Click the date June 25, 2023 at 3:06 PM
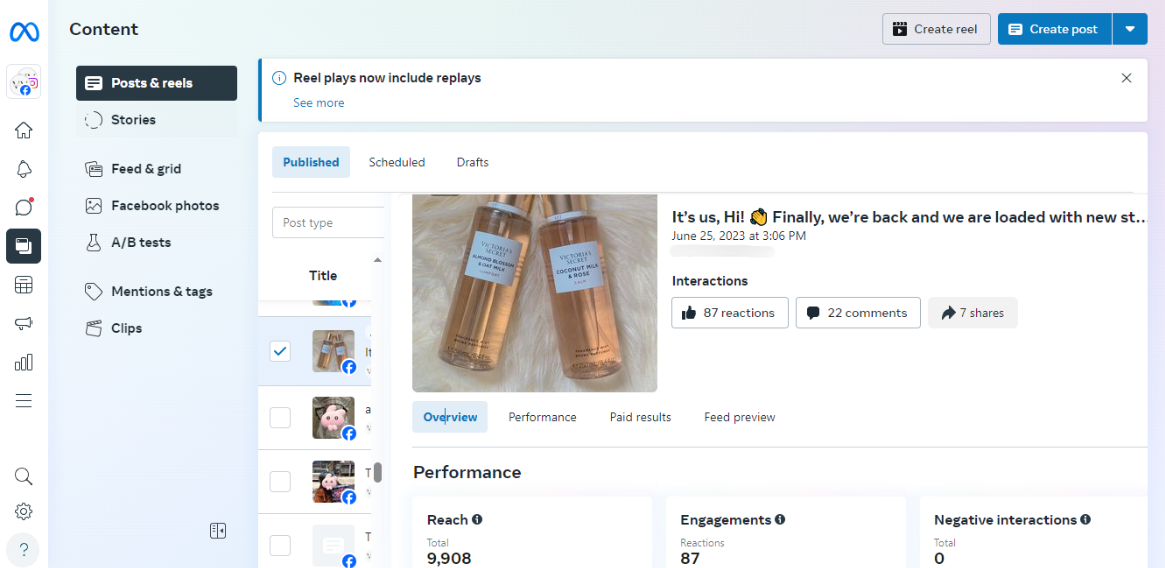This screenshot has width=1165, height=568. 739,236
